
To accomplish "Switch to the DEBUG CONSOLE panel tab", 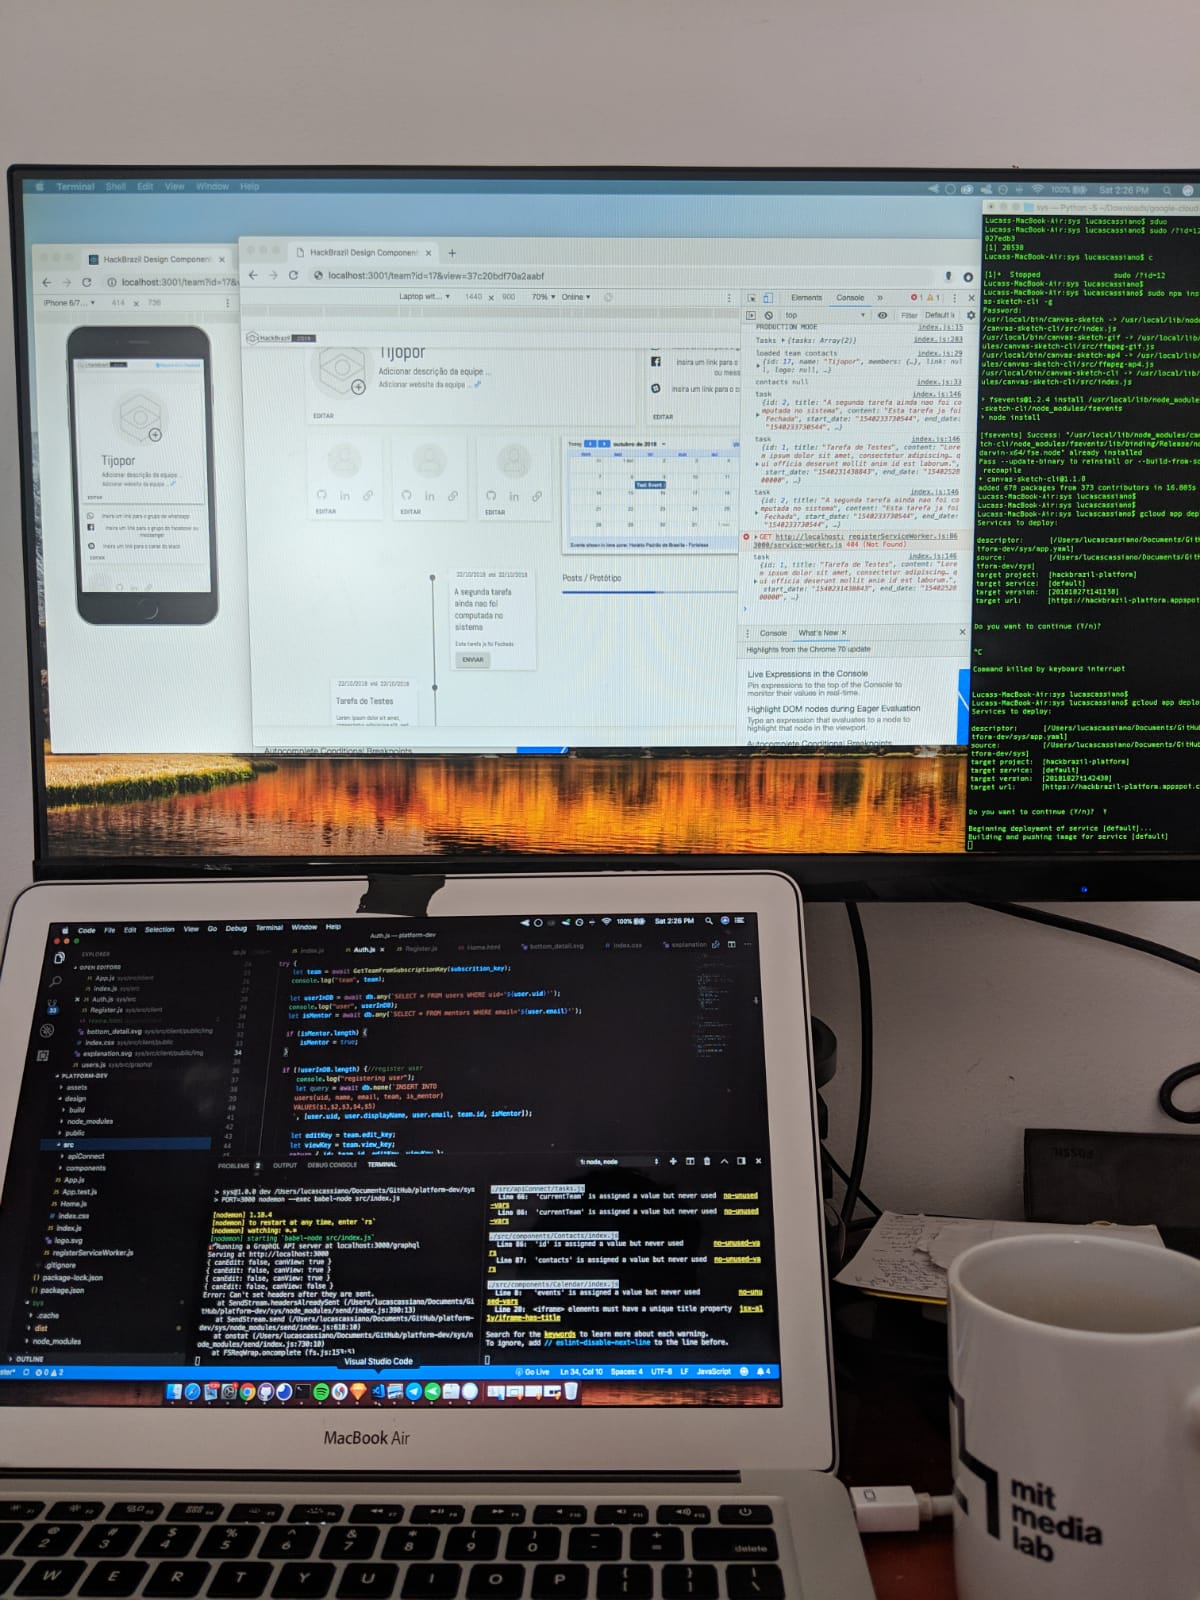I will pos(332,1165).
